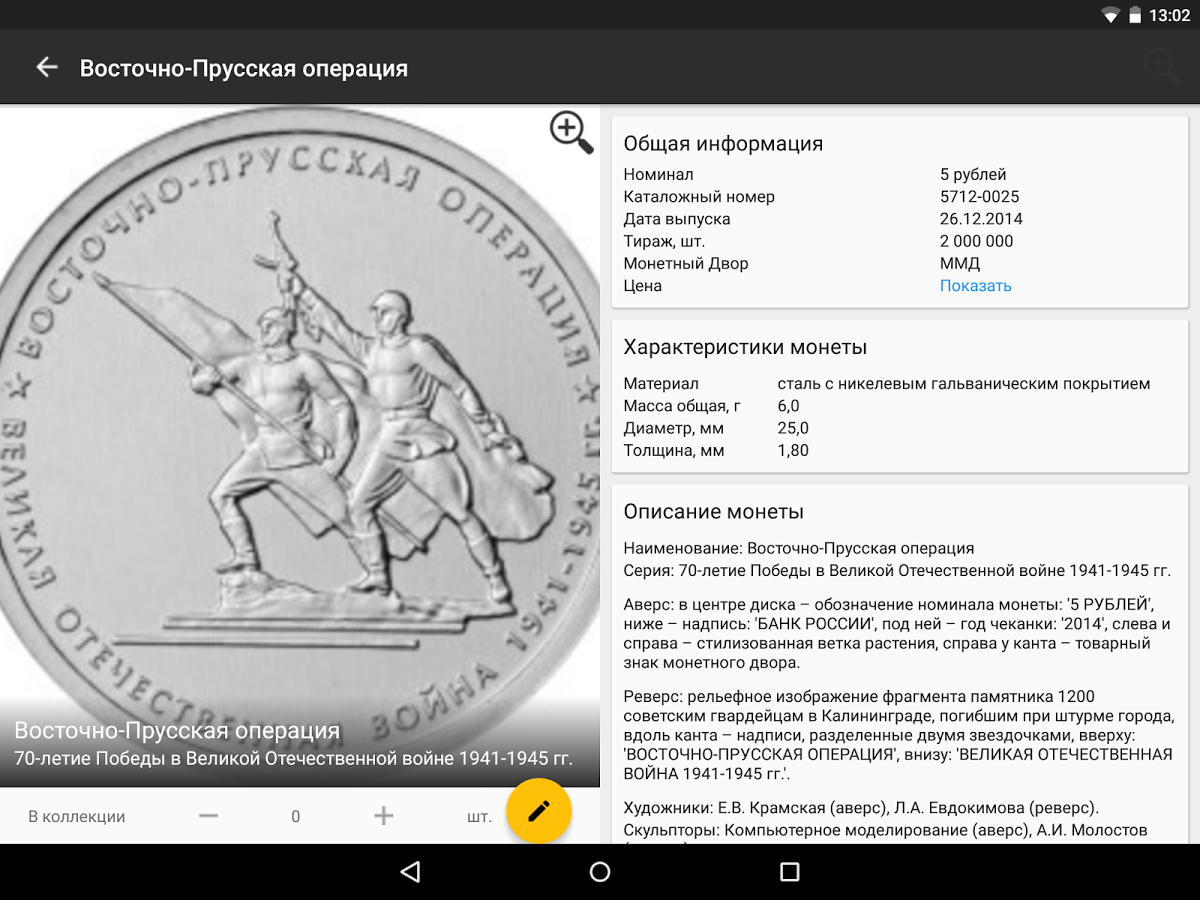The height and width of the screenshot is (900, 1200).
Task: Tap the Диаметр, мм label
Action: [x=673, y=428]
